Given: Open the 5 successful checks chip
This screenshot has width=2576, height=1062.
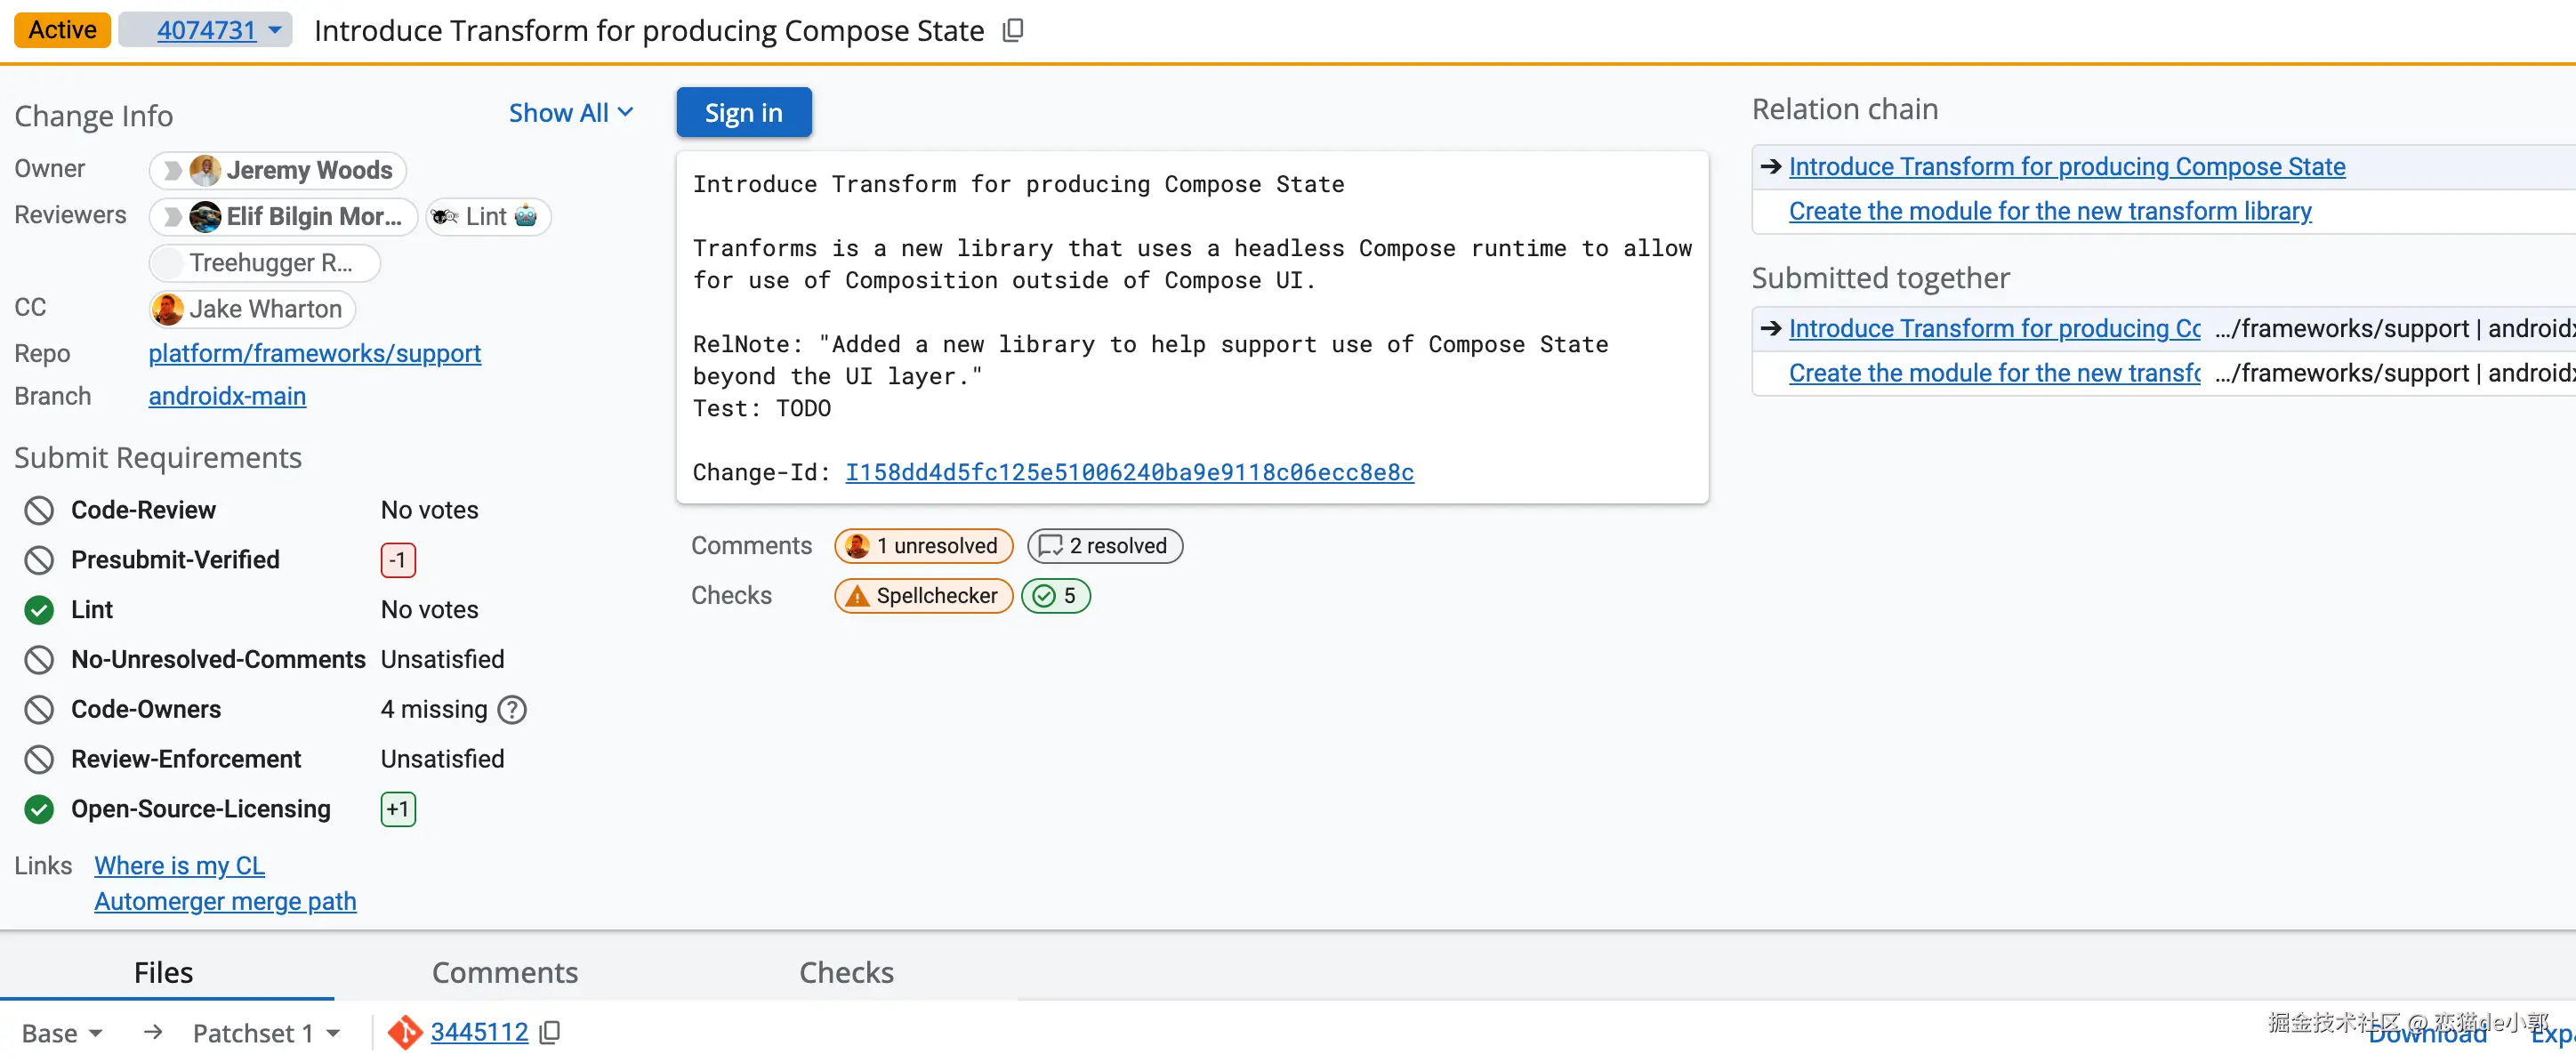Looking at the screenshot, I should click(1056, 596).
